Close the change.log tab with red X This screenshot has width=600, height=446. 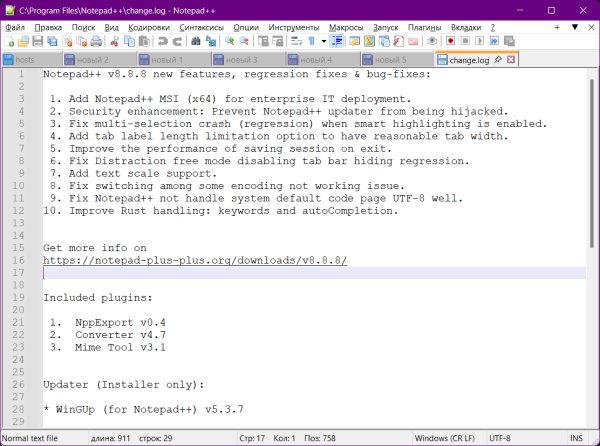pos(511,59)
